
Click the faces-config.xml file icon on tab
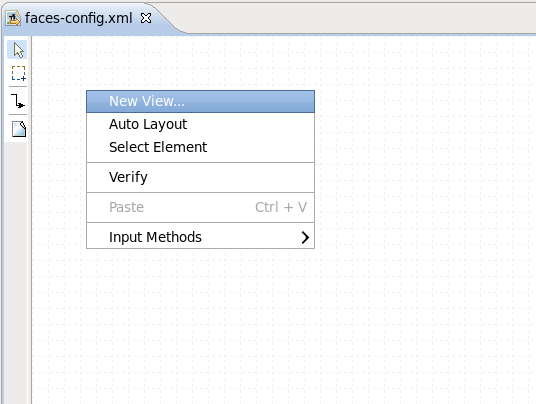(13, 18)
